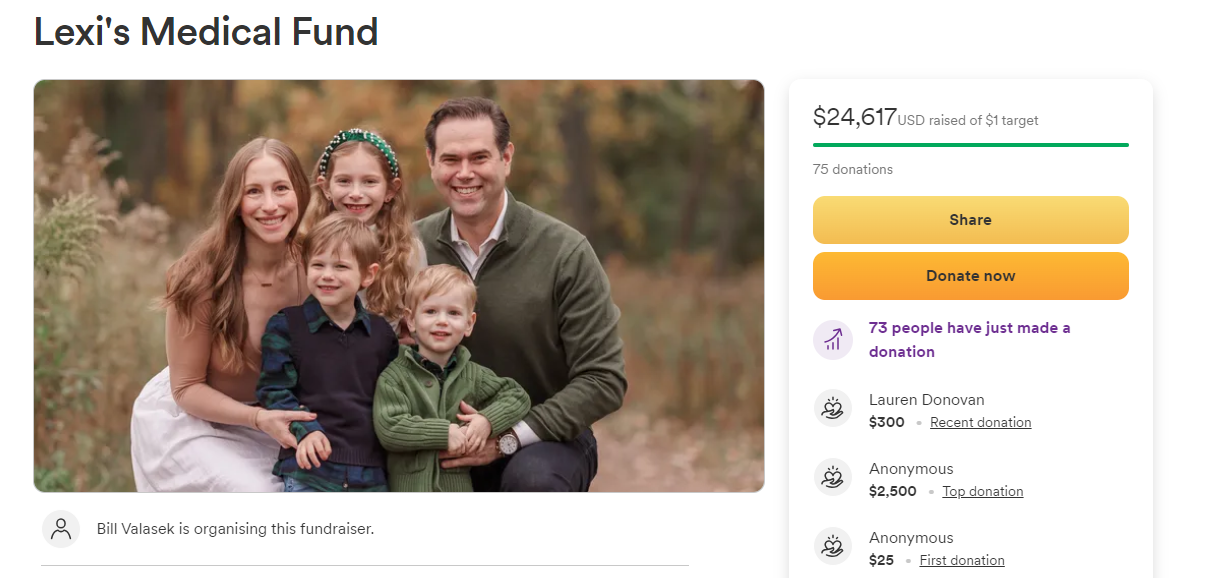Open the Top donation link
1206x578 pixels.
(982, 492)
